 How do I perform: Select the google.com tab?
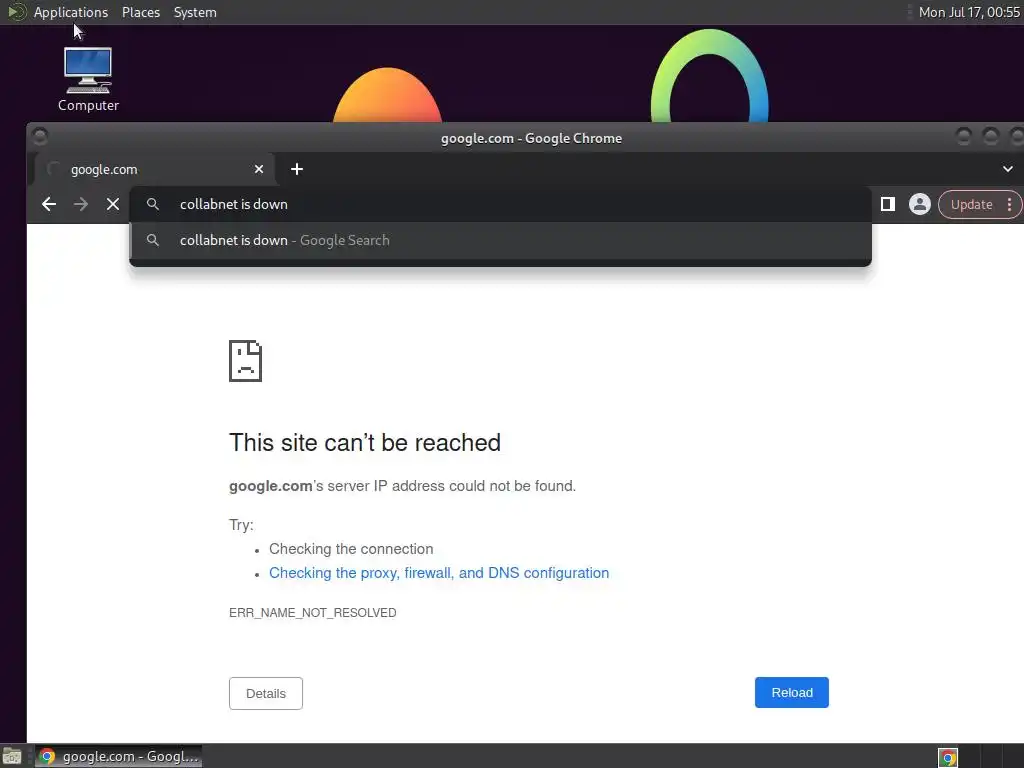(154, 169)
